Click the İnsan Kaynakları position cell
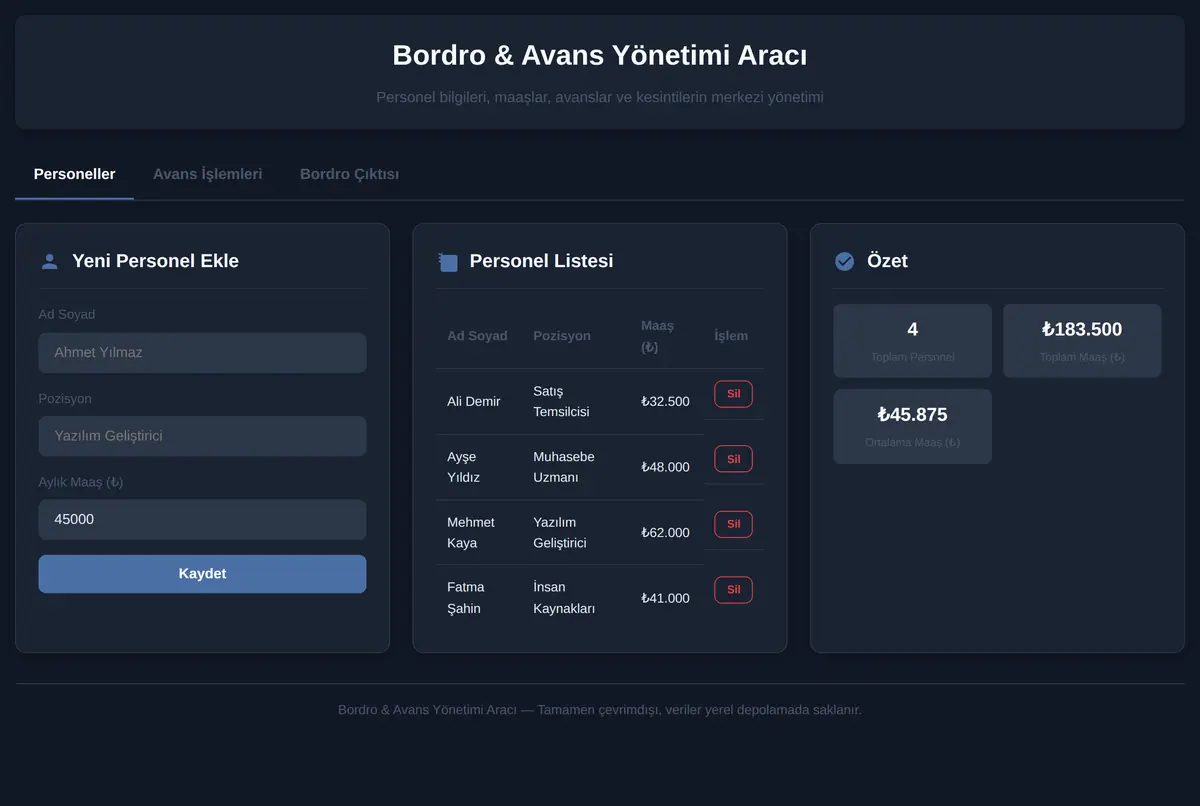This screenshot has width=1200, height=806. (x=575, y=598)
